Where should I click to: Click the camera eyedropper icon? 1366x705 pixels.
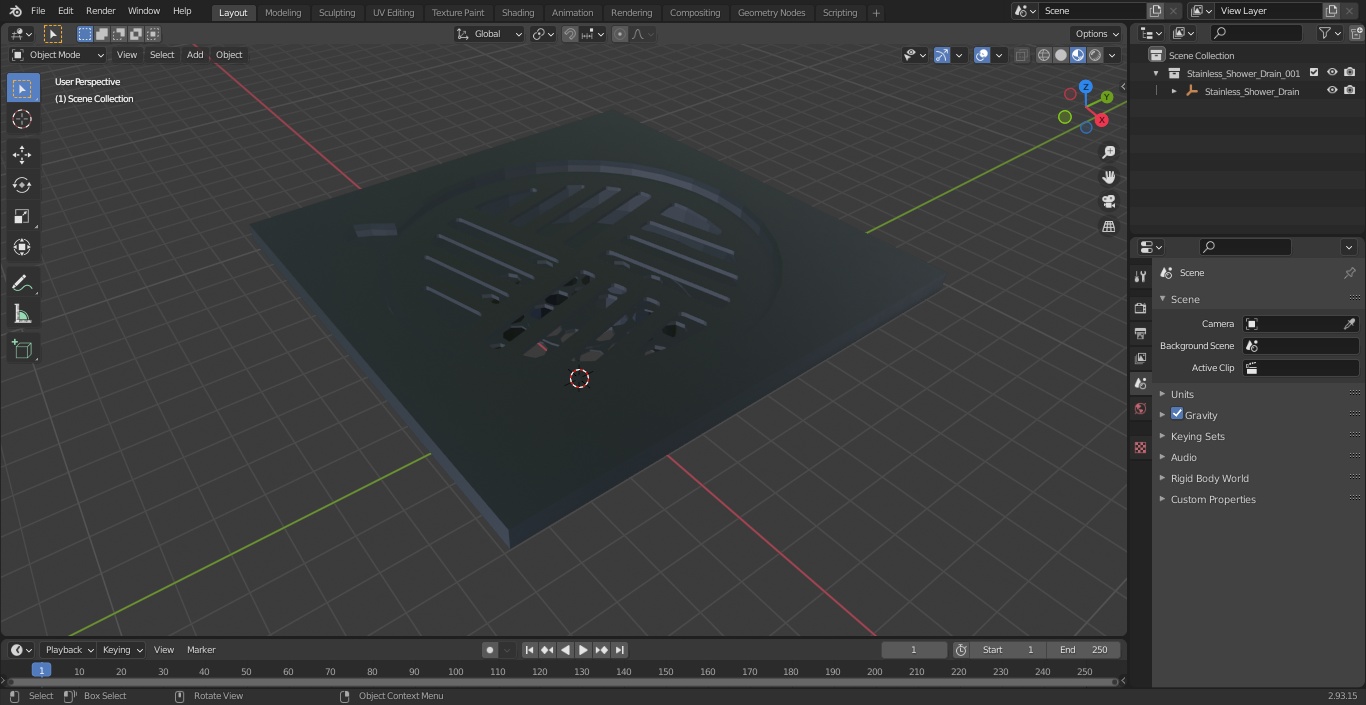point(1349,324)
